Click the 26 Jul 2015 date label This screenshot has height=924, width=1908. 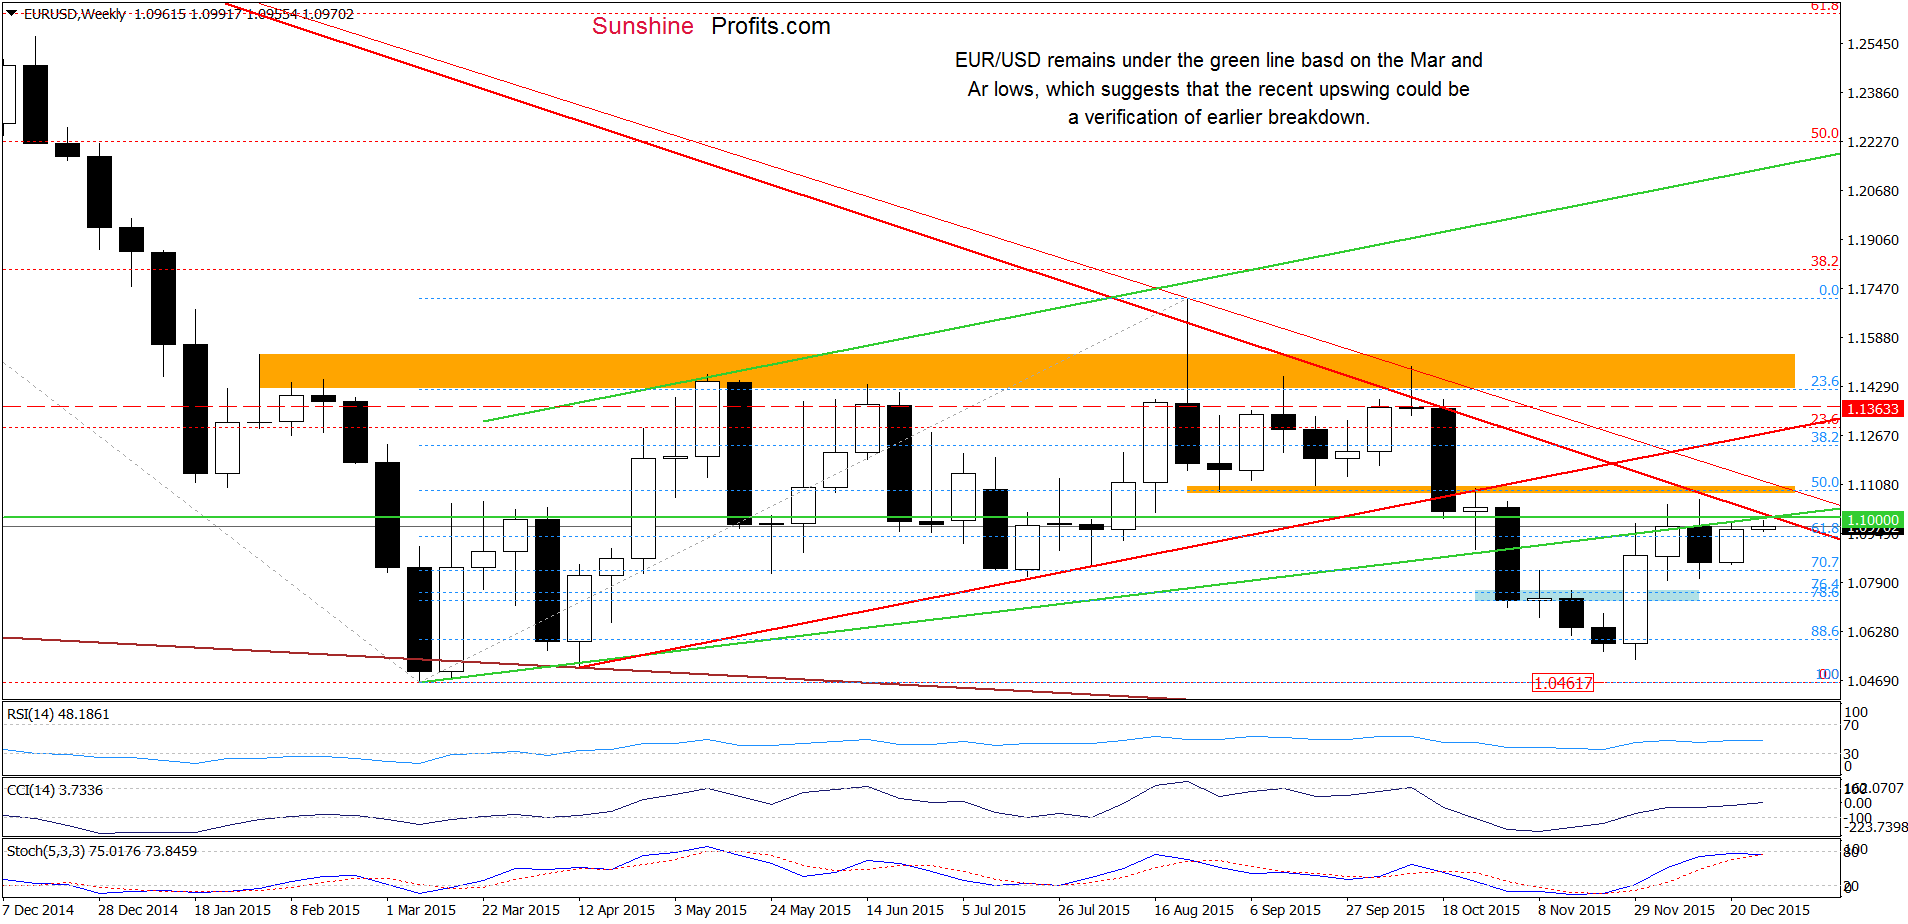(1094, 910)
